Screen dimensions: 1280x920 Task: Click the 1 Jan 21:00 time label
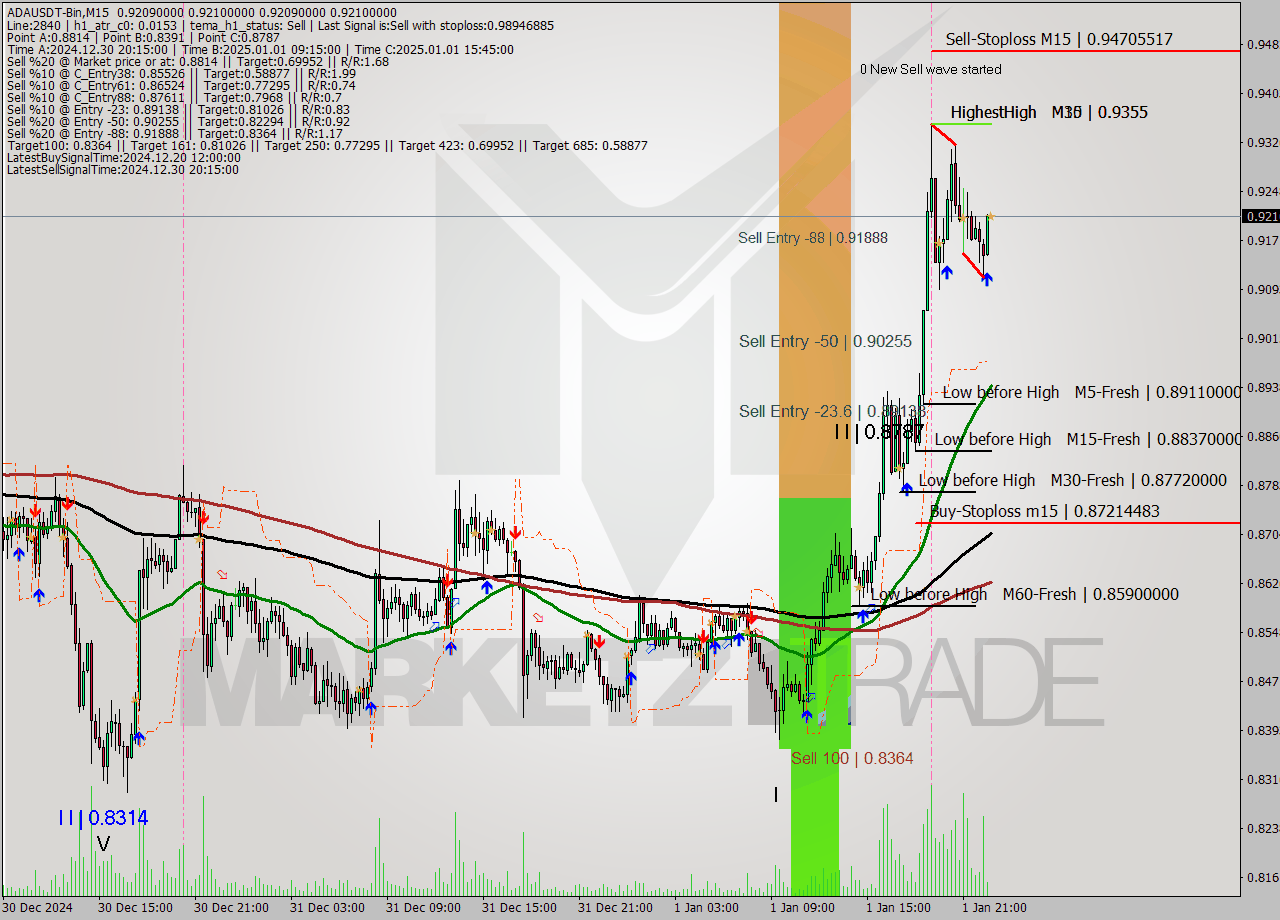coord(995,908)
